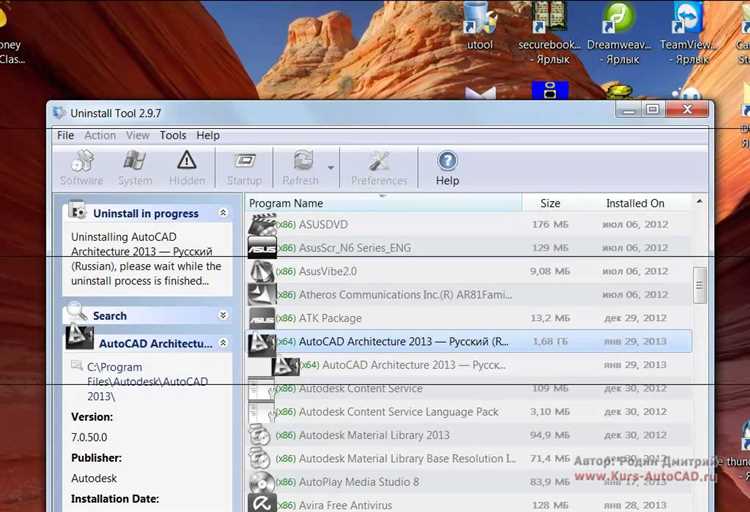Viewport: 750px width, 512px height.
Task: Open C:\Program Files\Autodesk install path link
Action: [x=147, y=382]
